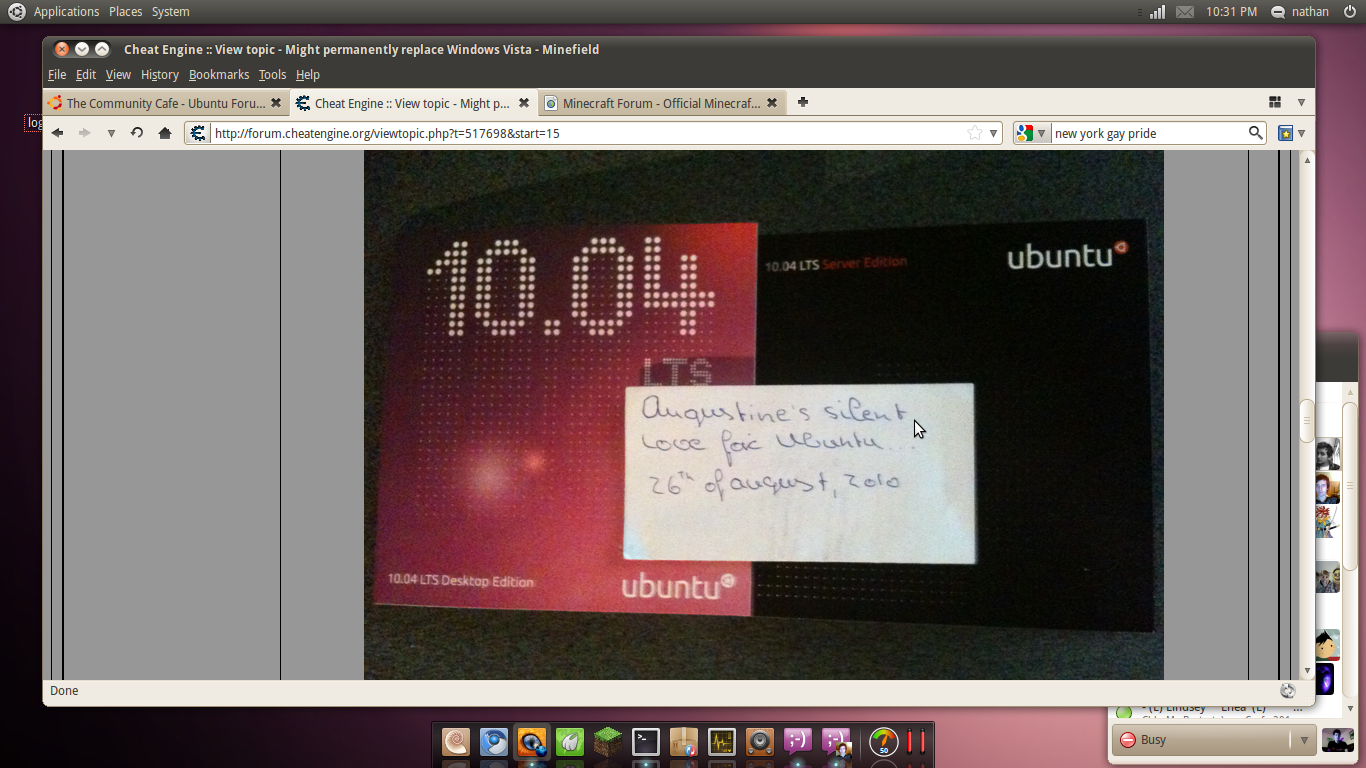Launch the nautilus shell icon in the dock
Image resolution: width=1366 pixels, height=768 pixels.
click(x=456, y=742)
